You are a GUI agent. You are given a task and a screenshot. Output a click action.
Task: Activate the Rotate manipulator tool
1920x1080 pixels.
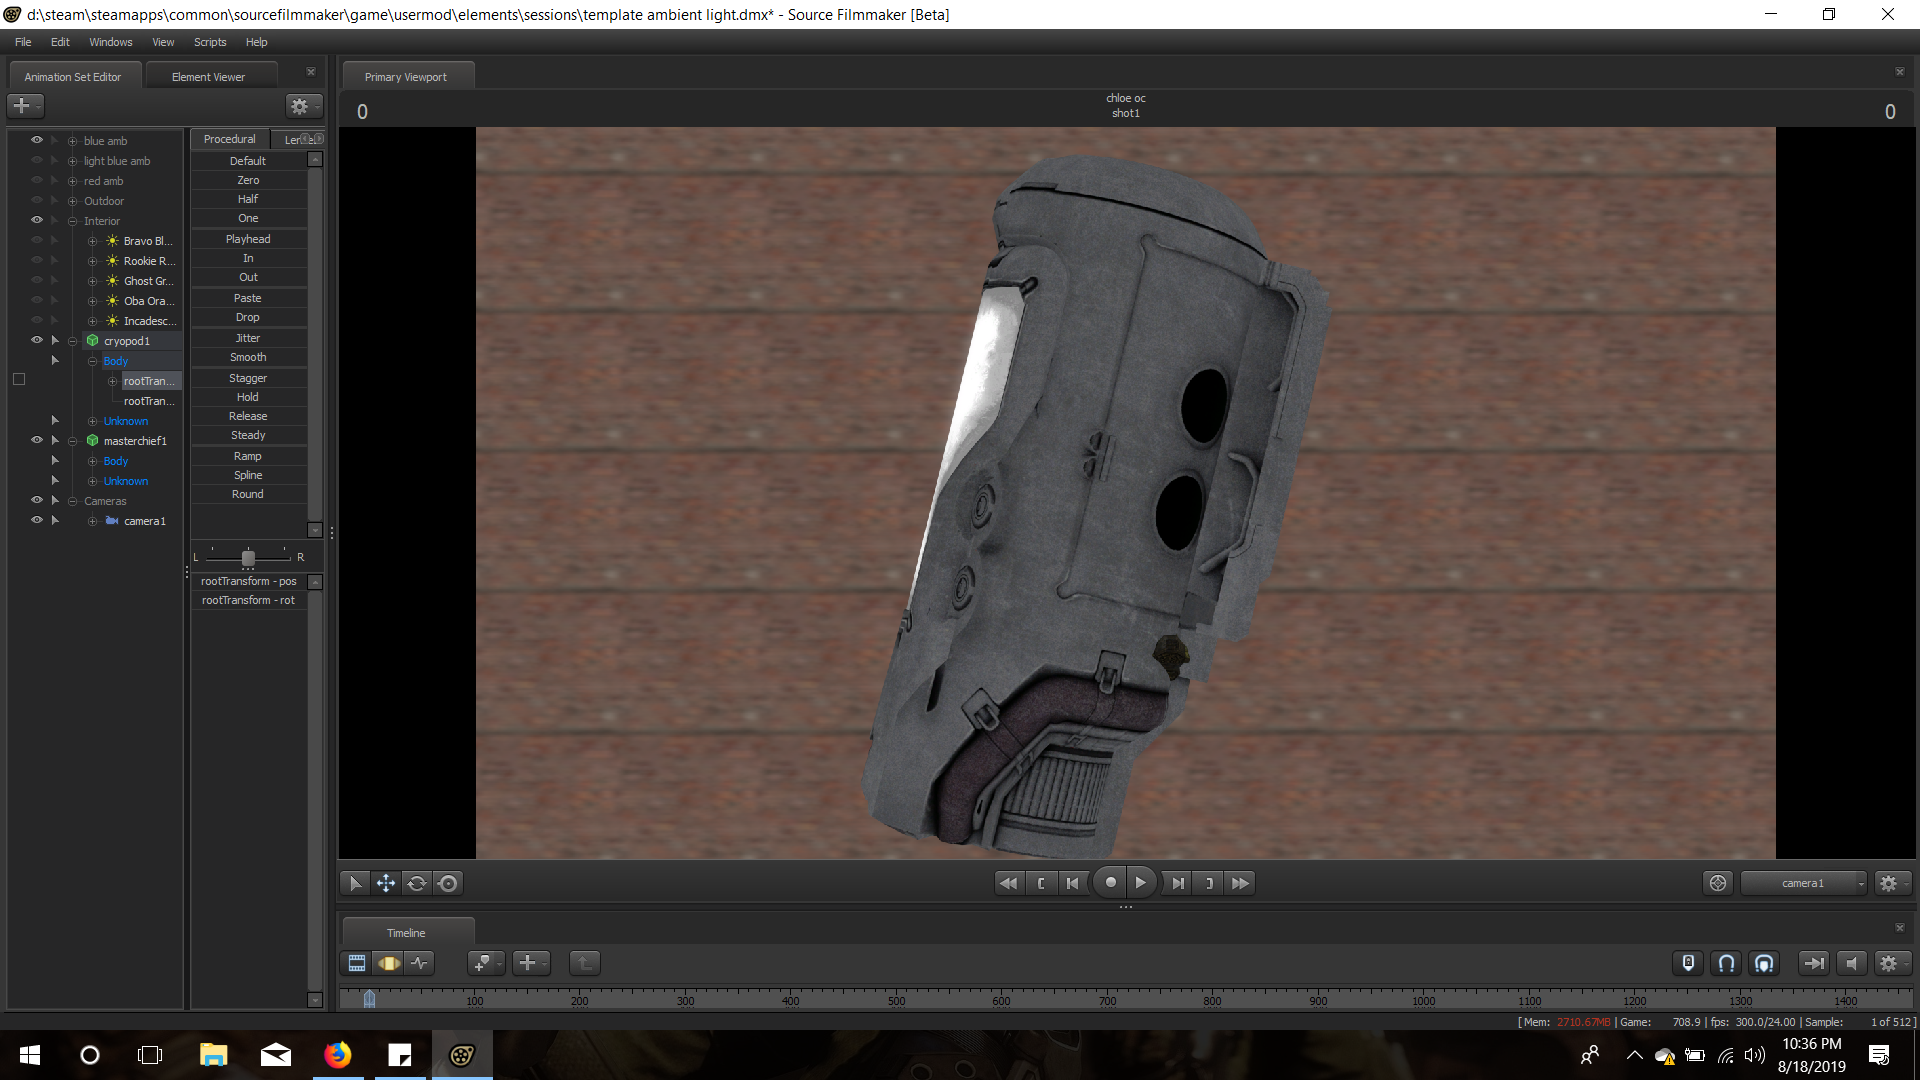pyautogui.click(x=417, y=883)
